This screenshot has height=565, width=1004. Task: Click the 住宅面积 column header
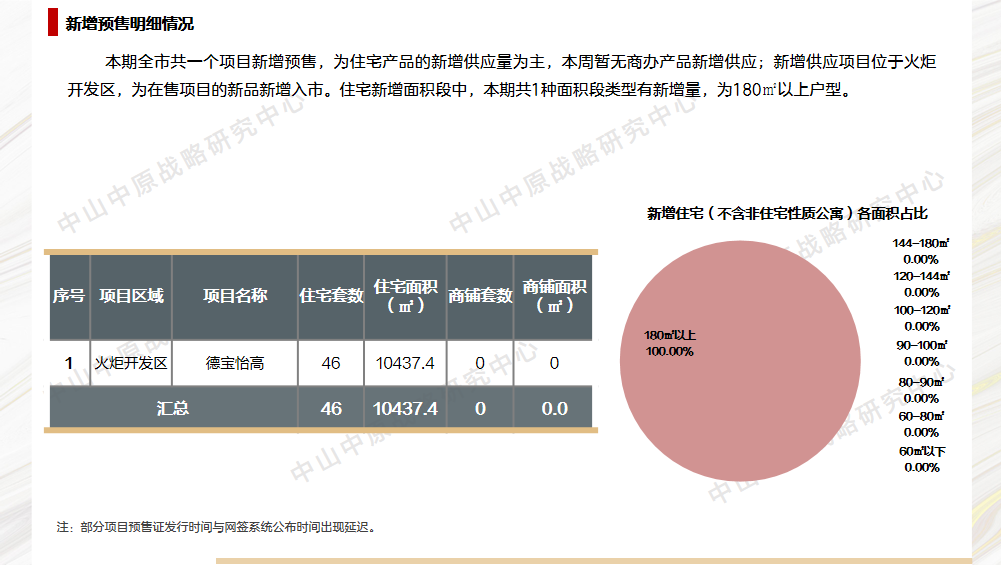pos(405,296)
